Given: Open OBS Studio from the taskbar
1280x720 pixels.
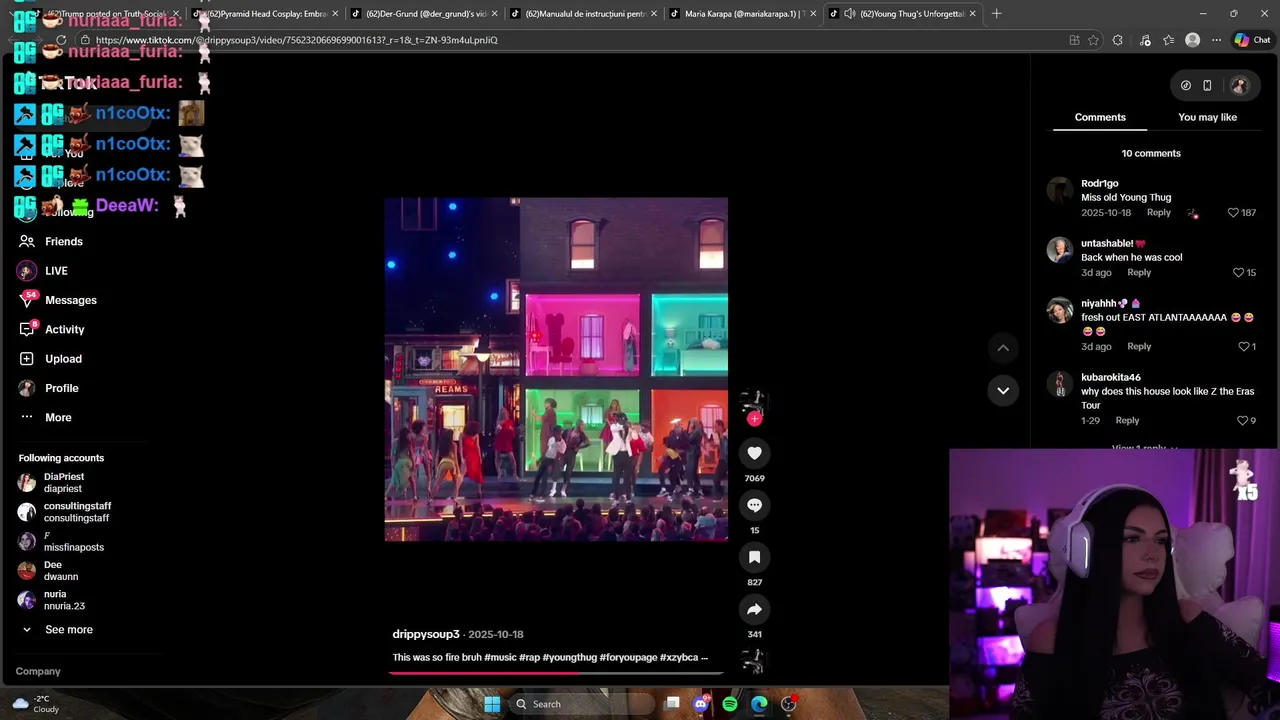Looking at the screenshot, I should pyautogui.click(x=788, y=704).
